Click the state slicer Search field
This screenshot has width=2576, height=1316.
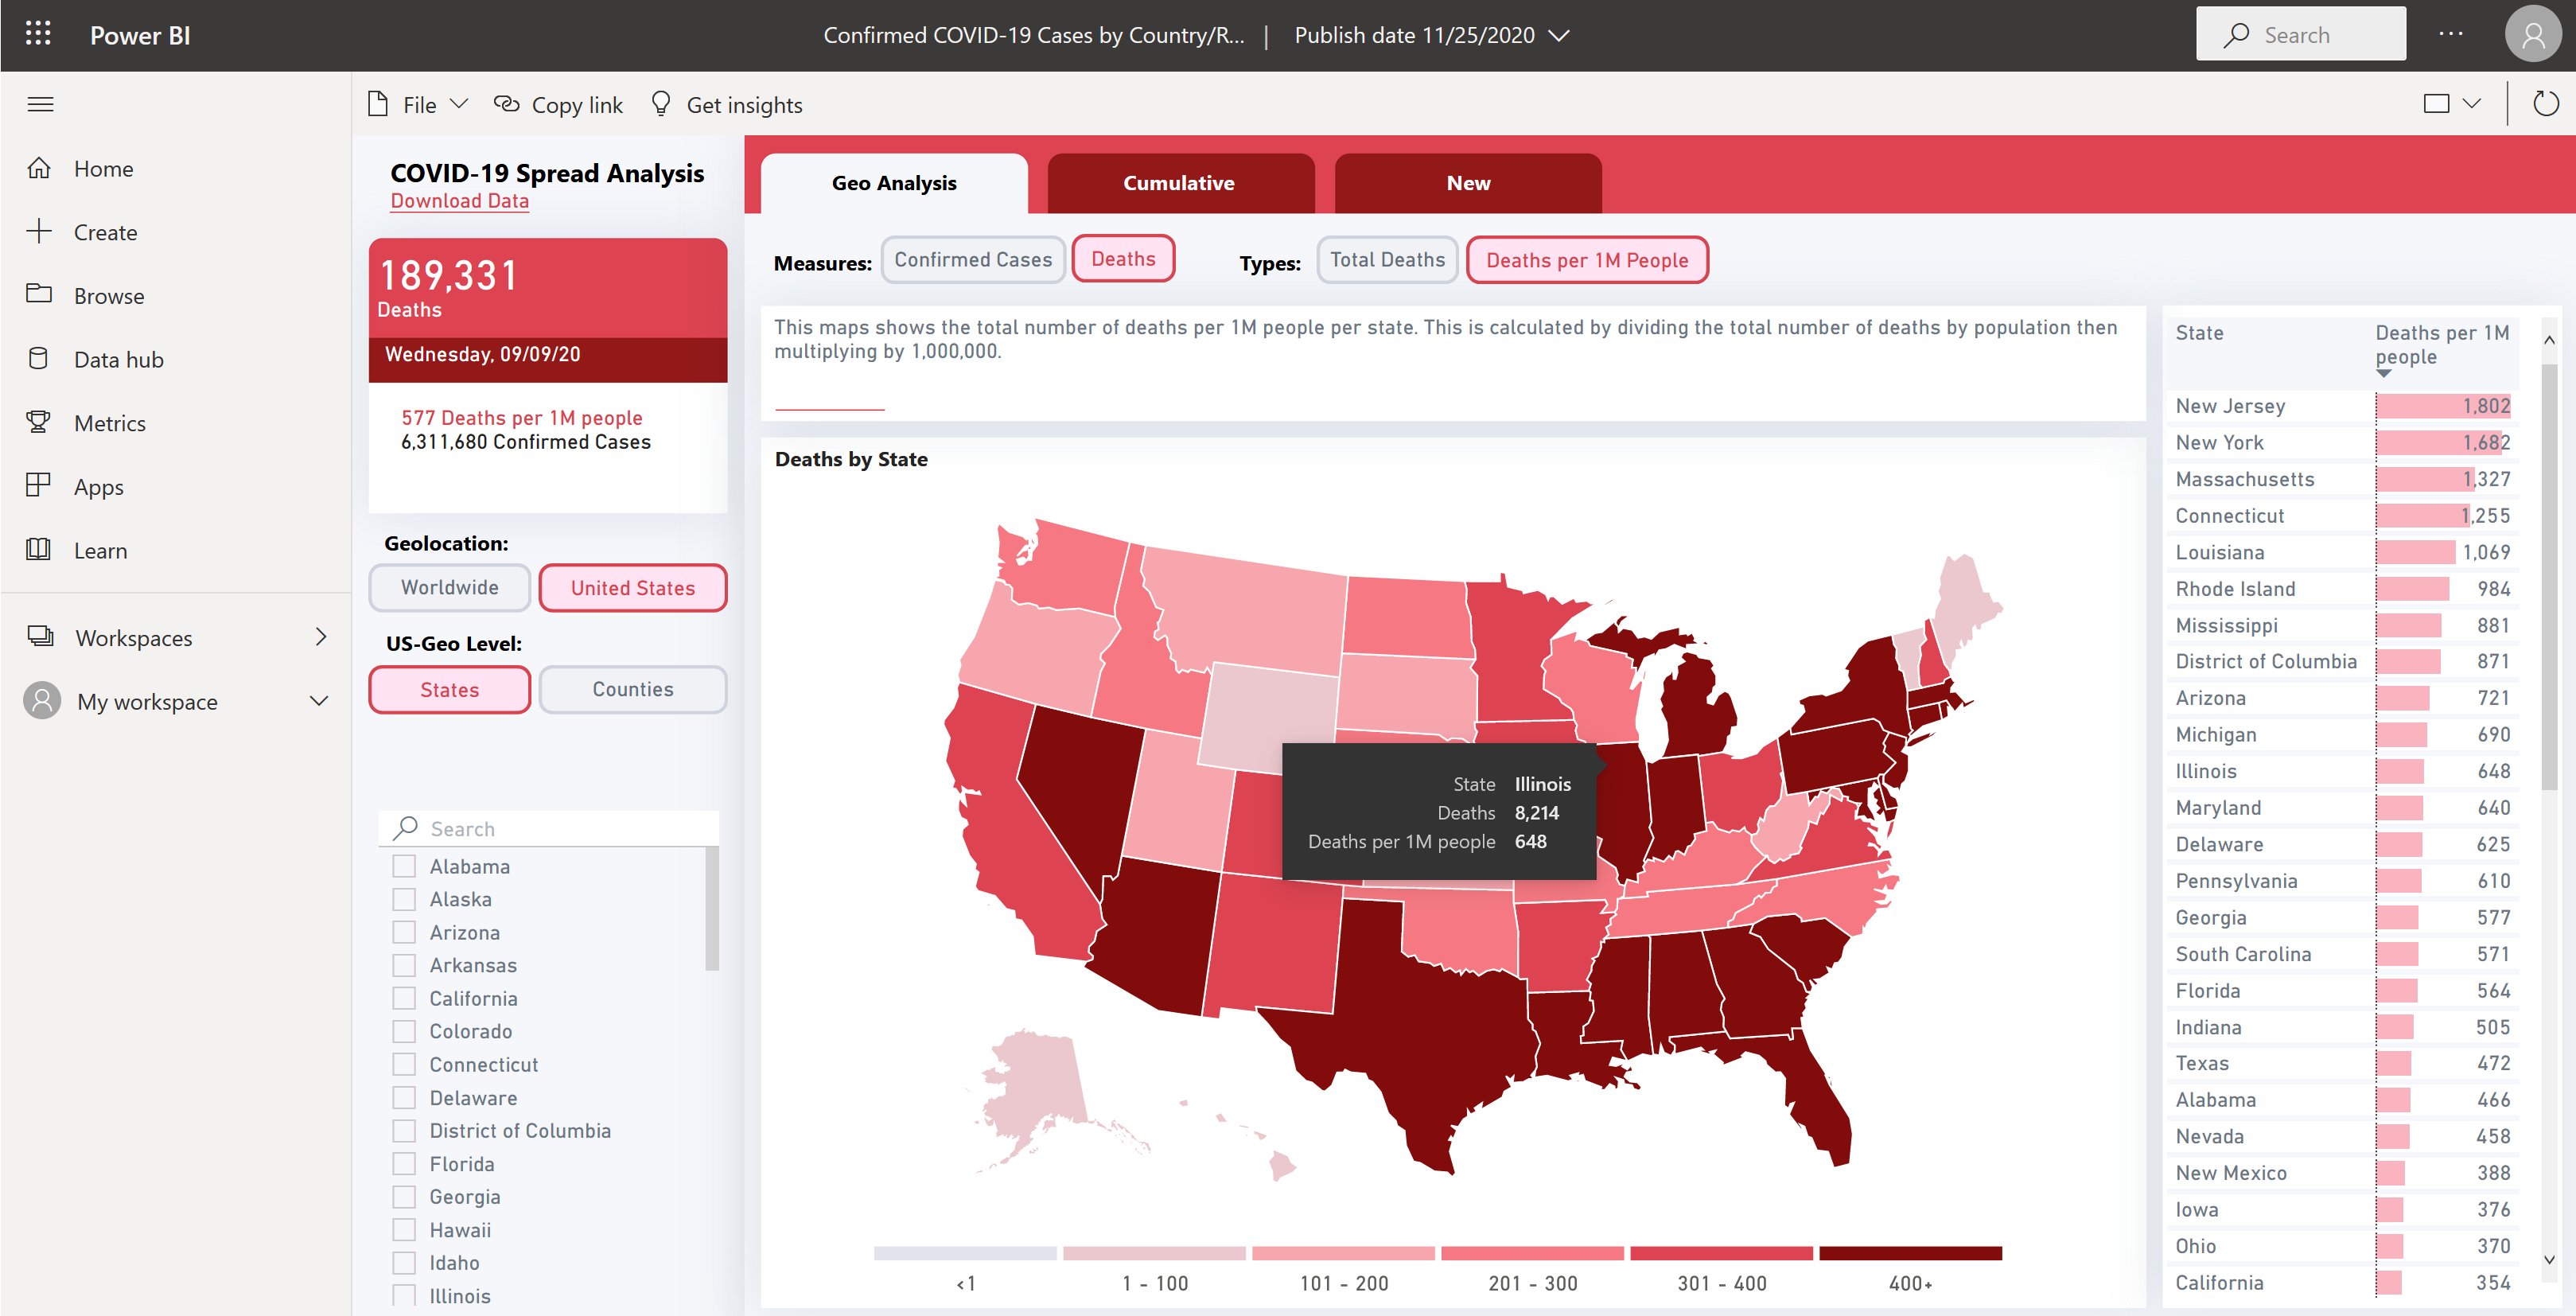548,828
